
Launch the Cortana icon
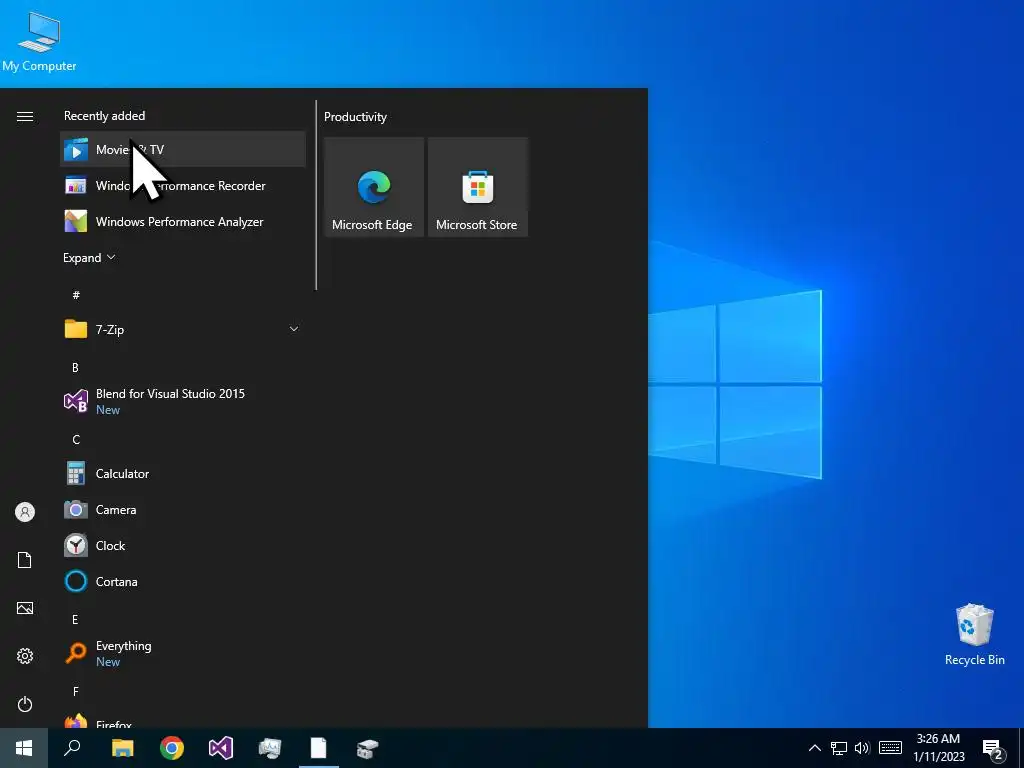tap(76, 581)
